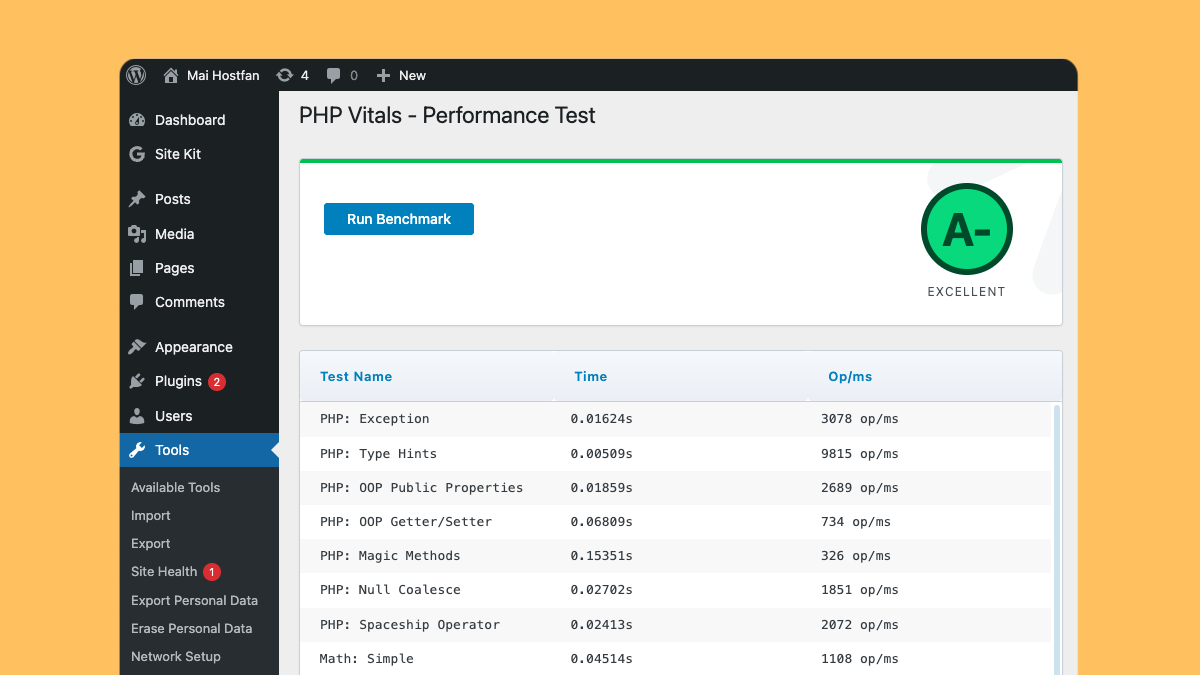The height and width of the screenshot is (675, 1200).
Task: Sort by Op/ms column header
Action: coord(850,377)
